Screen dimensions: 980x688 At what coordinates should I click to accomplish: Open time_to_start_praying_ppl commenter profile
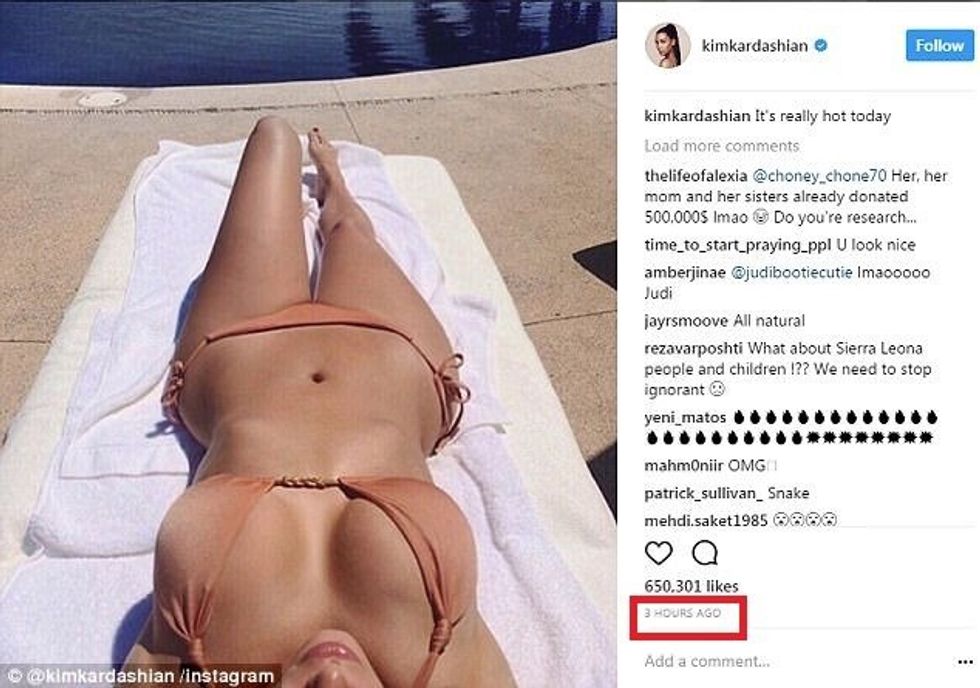coord(738,245)
